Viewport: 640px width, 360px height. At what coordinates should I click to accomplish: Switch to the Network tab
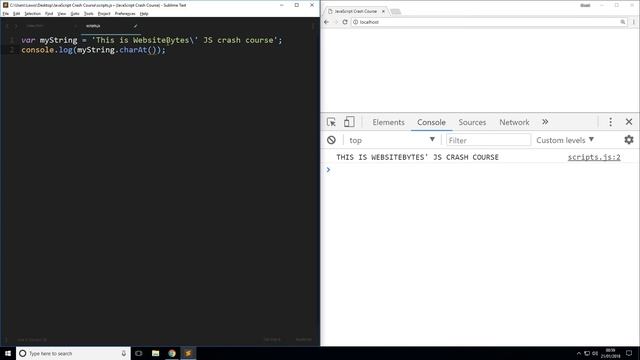[x=514, y=122]
